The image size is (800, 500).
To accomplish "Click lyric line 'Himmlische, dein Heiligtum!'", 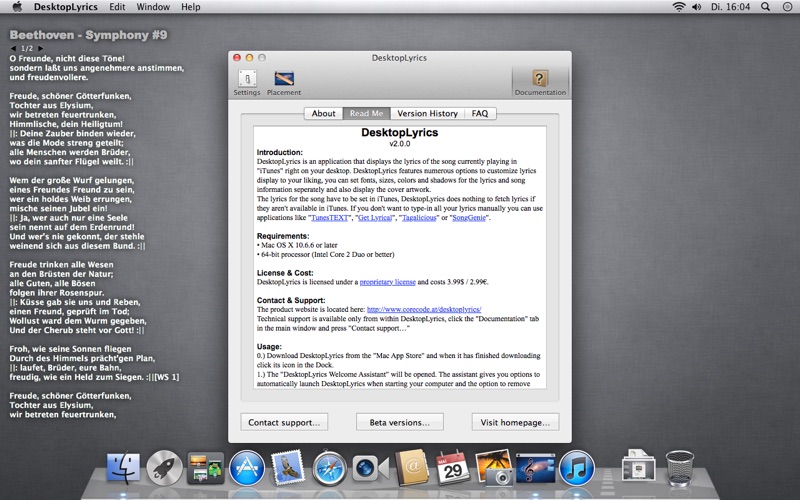I will coord(66,124).
